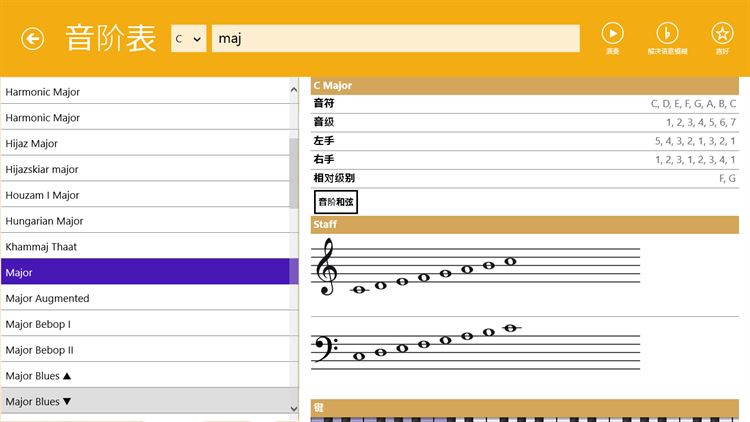Image resolution: width=750 pixels, height=422 pixels.
Task: Select Major Bebop I scale
Action: (145, 324)
